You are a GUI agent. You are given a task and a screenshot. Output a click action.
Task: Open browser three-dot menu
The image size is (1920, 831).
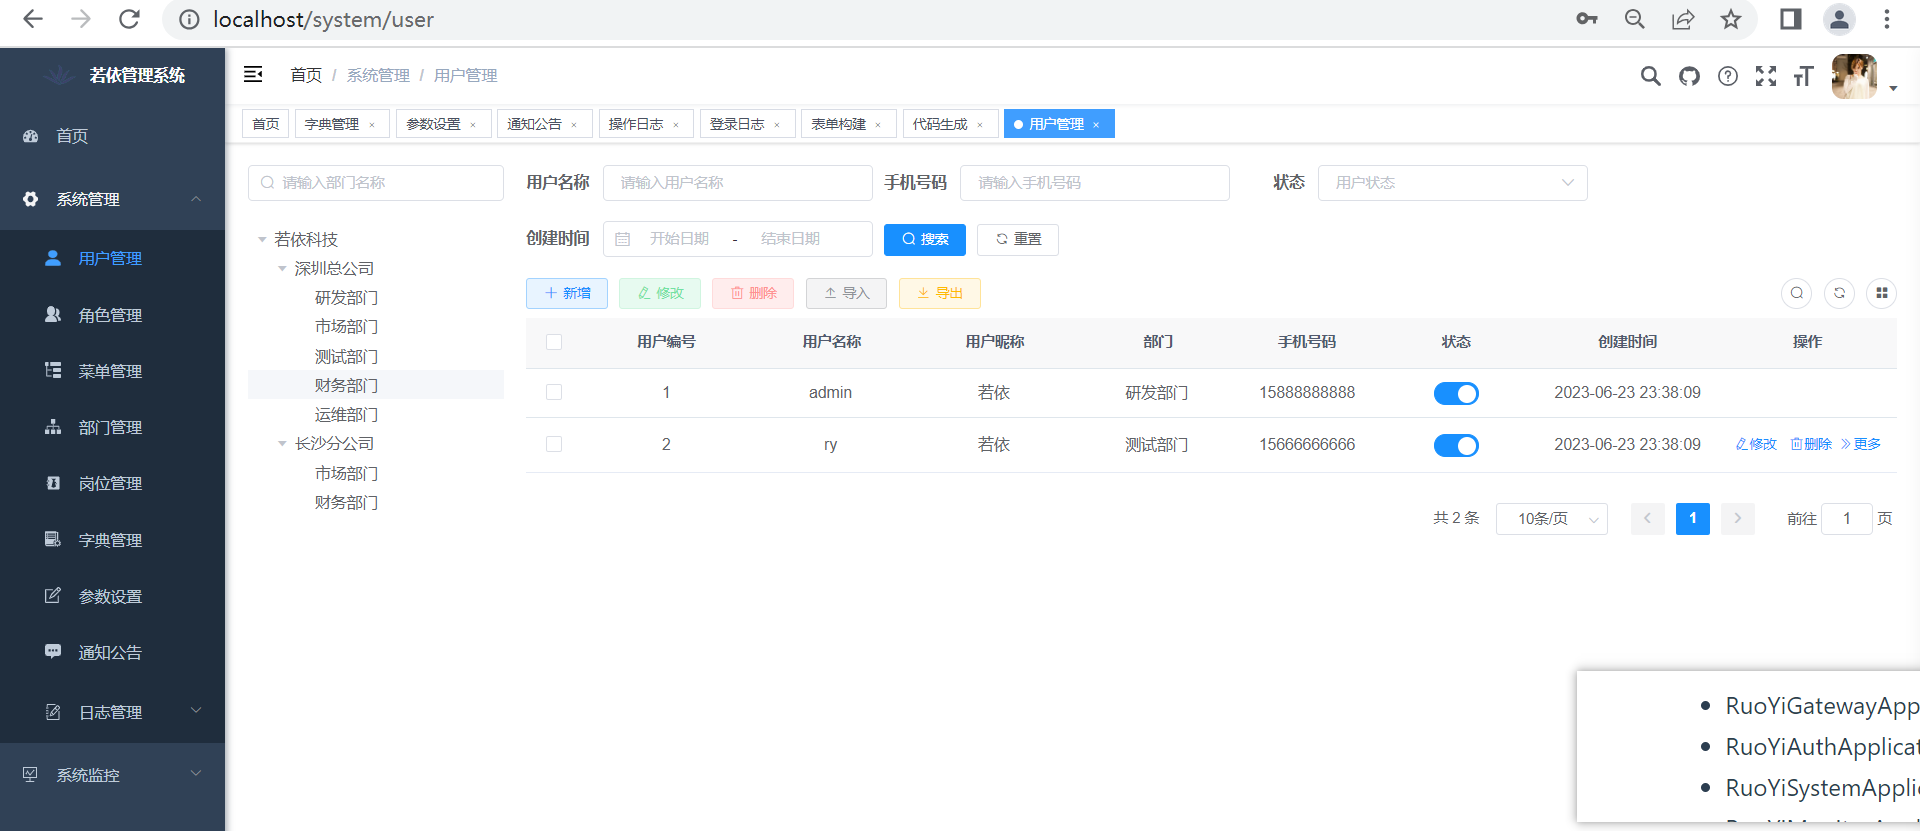tap(1887, 19)
